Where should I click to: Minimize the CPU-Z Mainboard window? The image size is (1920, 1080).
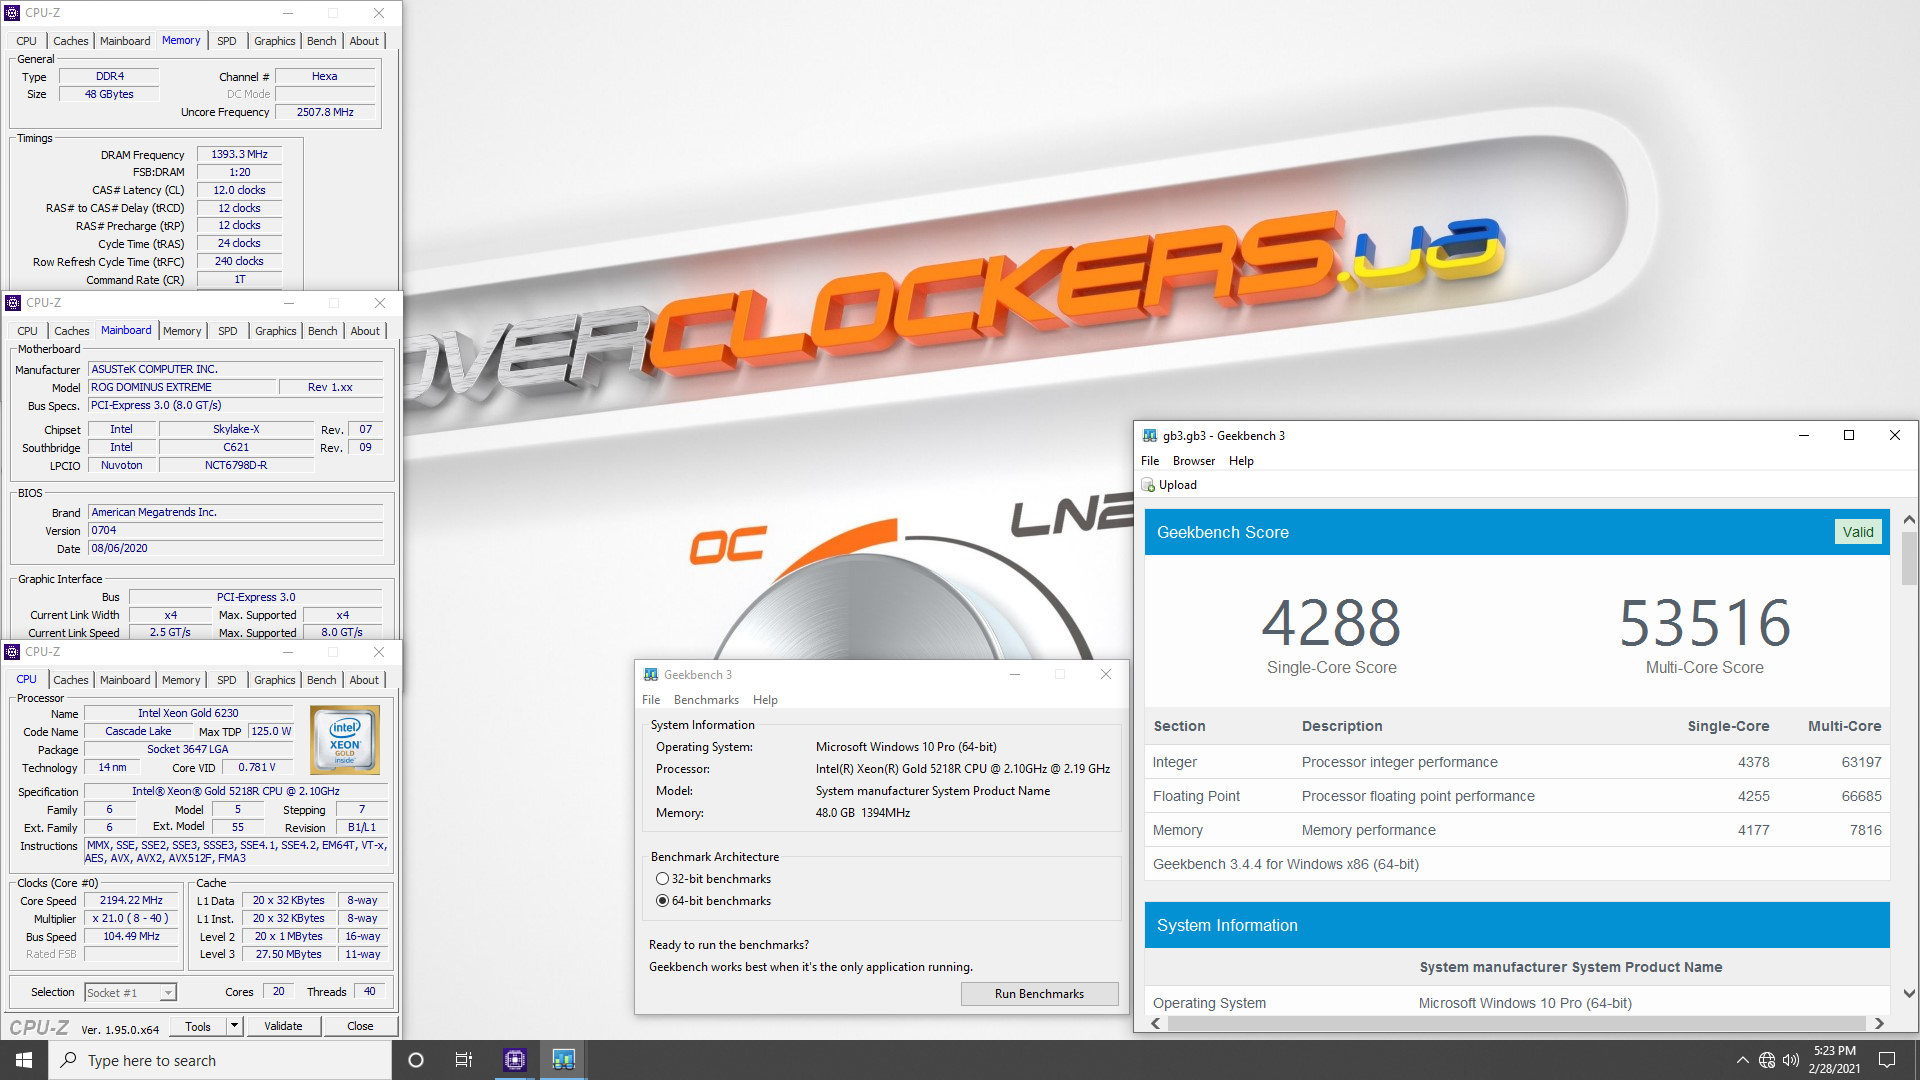289,303
